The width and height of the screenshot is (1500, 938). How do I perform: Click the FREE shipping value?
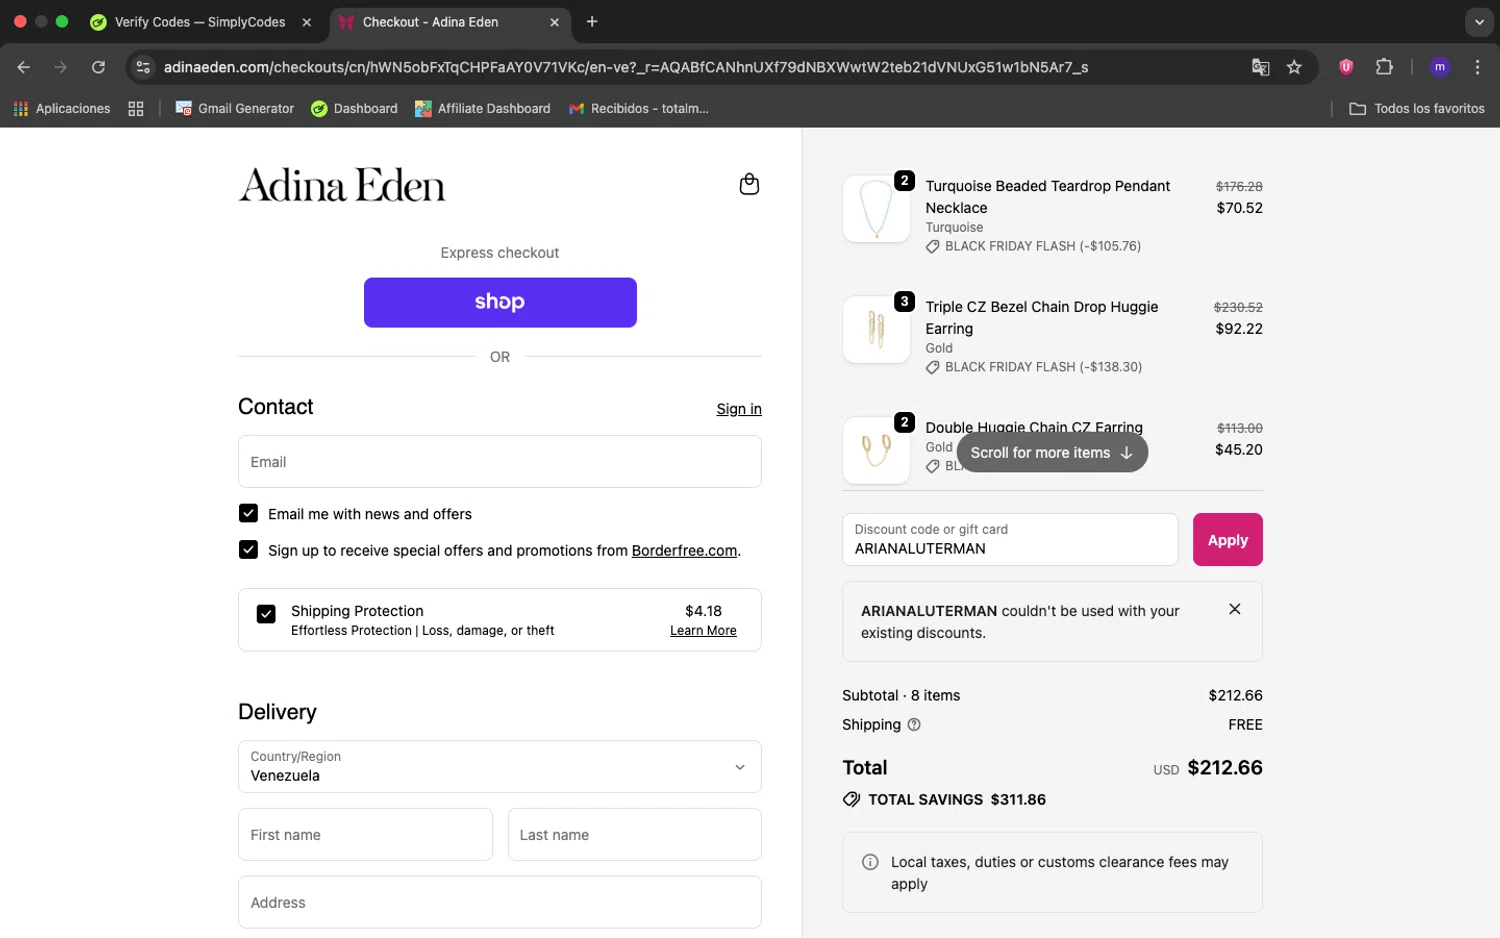(x=1245, y=725)
